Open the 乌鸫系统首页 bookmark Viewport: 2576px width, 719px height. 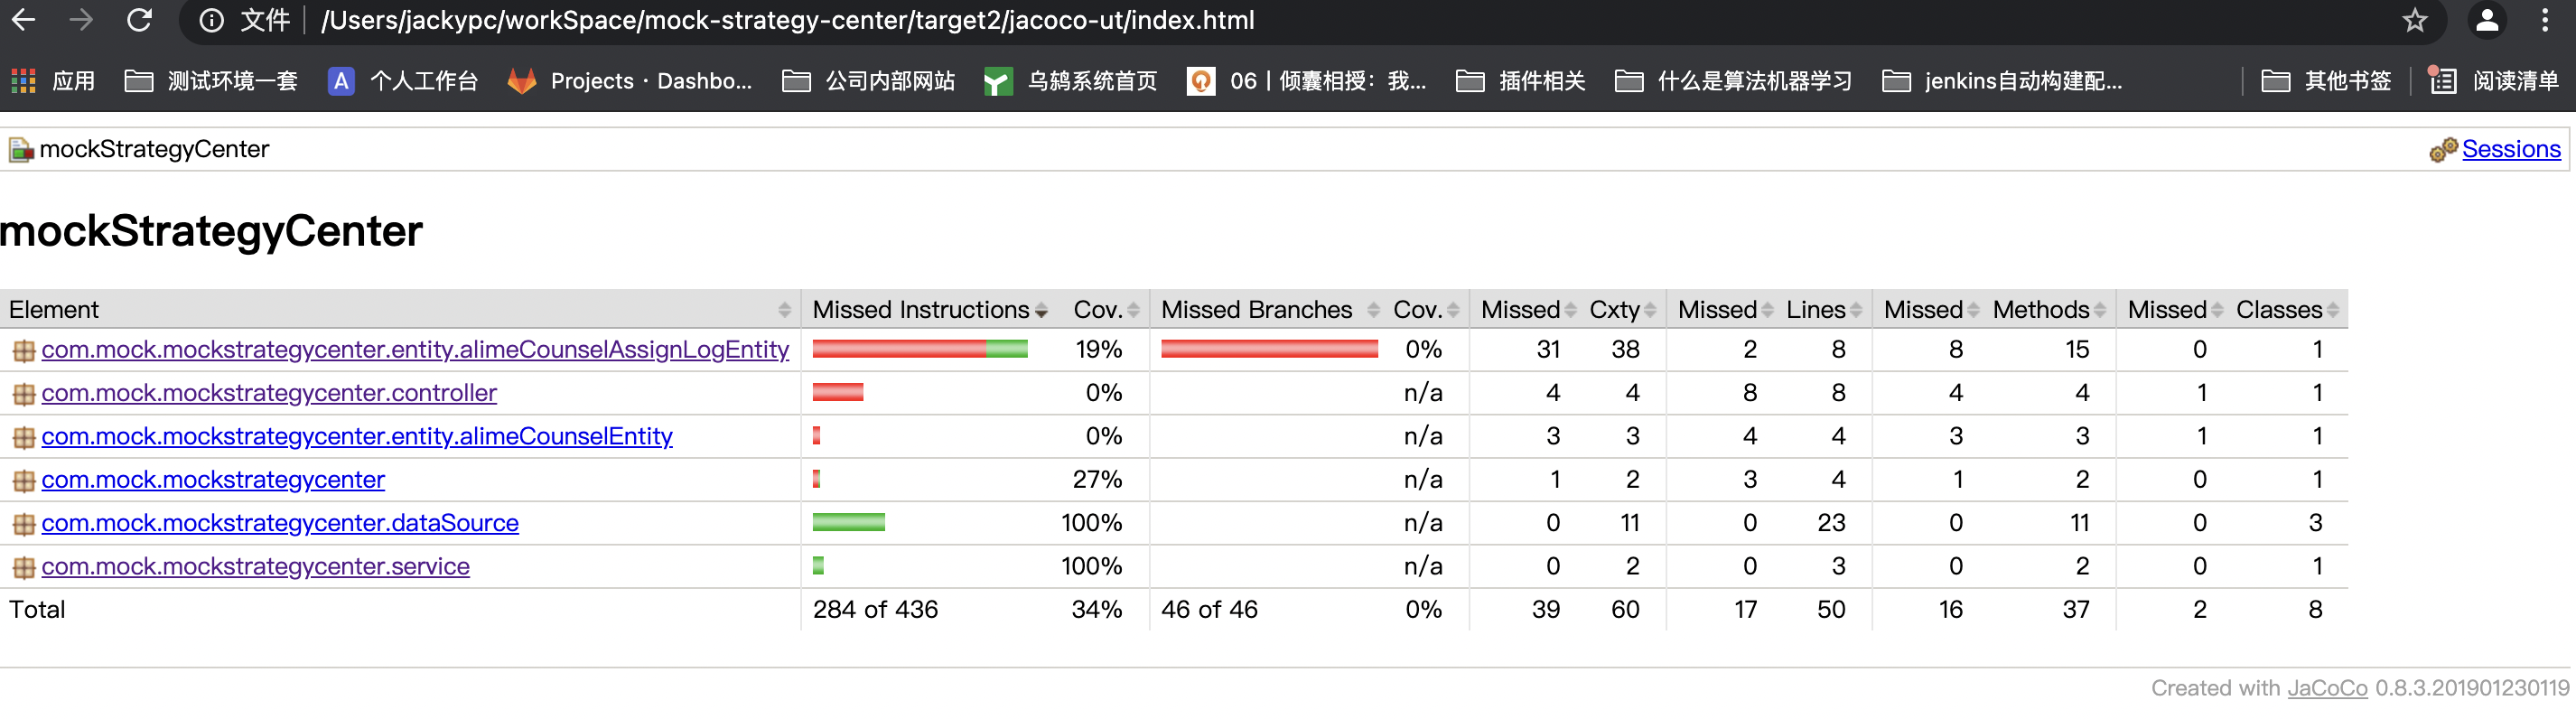pos(1070,81)
